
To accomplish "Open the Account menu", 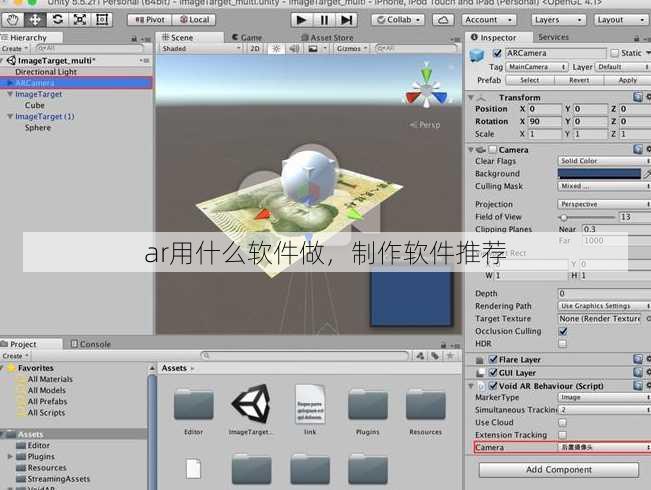I will (x=489, y=20).
